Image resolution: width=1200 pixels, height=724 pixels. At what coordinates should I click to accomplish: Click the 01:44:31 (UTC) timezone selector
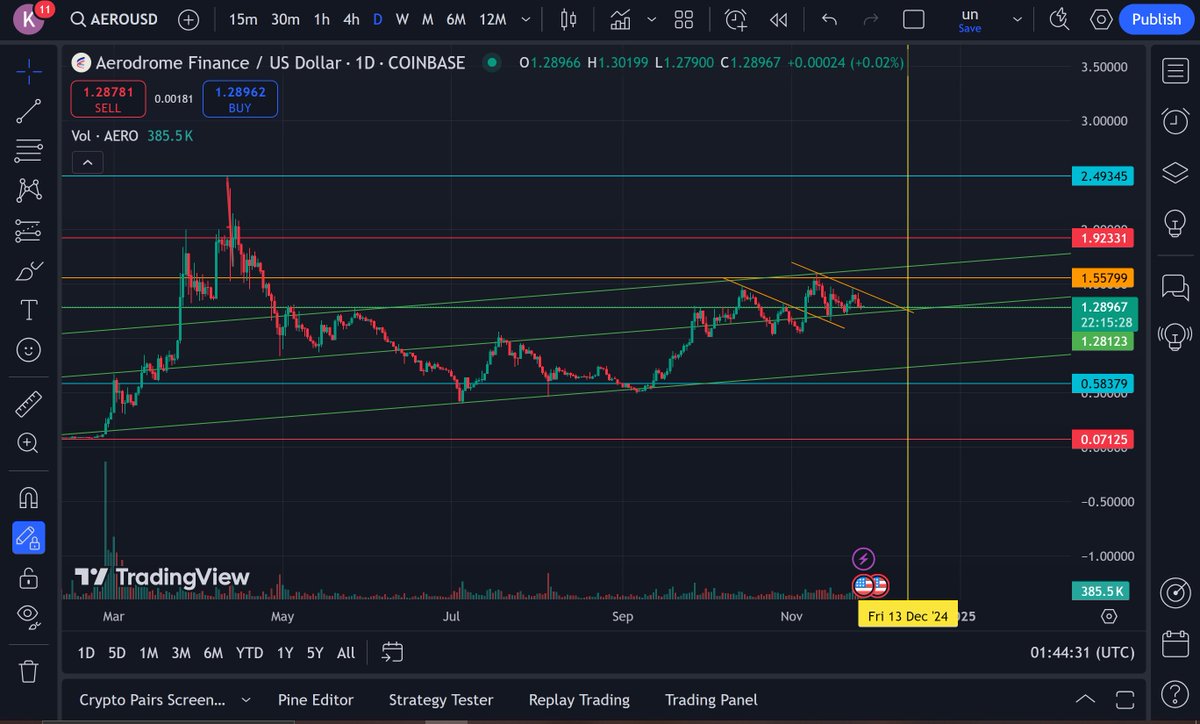click(1082, 653)
